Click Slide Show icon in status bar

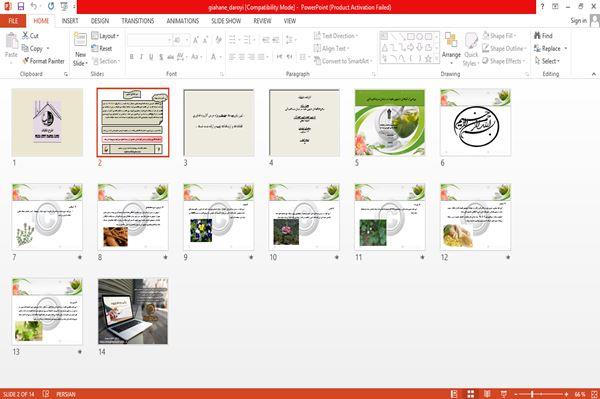point(504,394)
